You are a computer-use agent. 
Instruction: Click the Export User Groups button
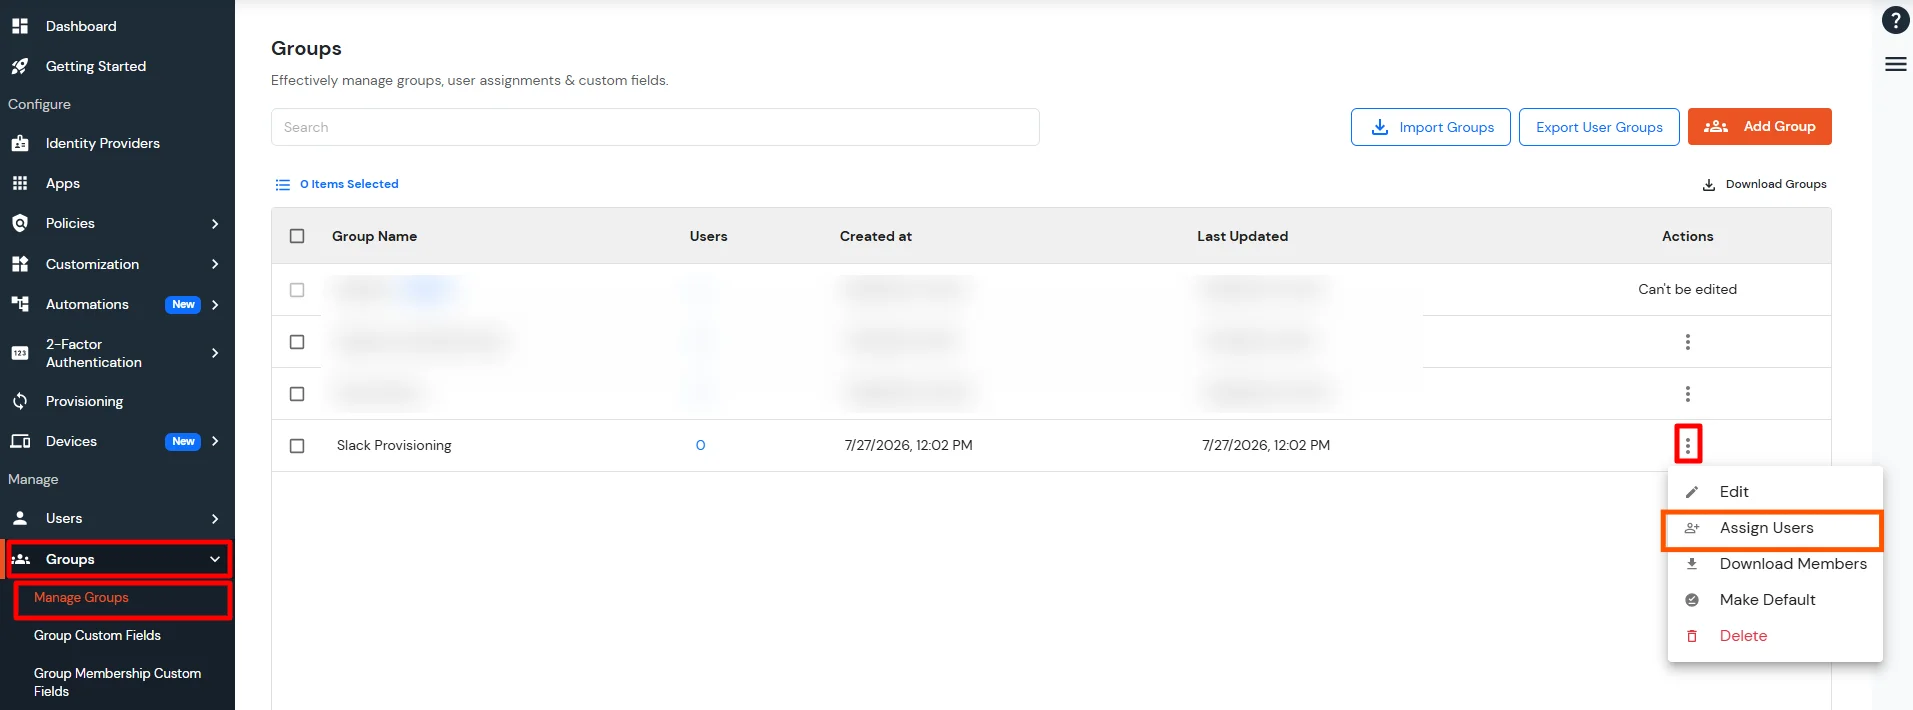click(1599, 127)
